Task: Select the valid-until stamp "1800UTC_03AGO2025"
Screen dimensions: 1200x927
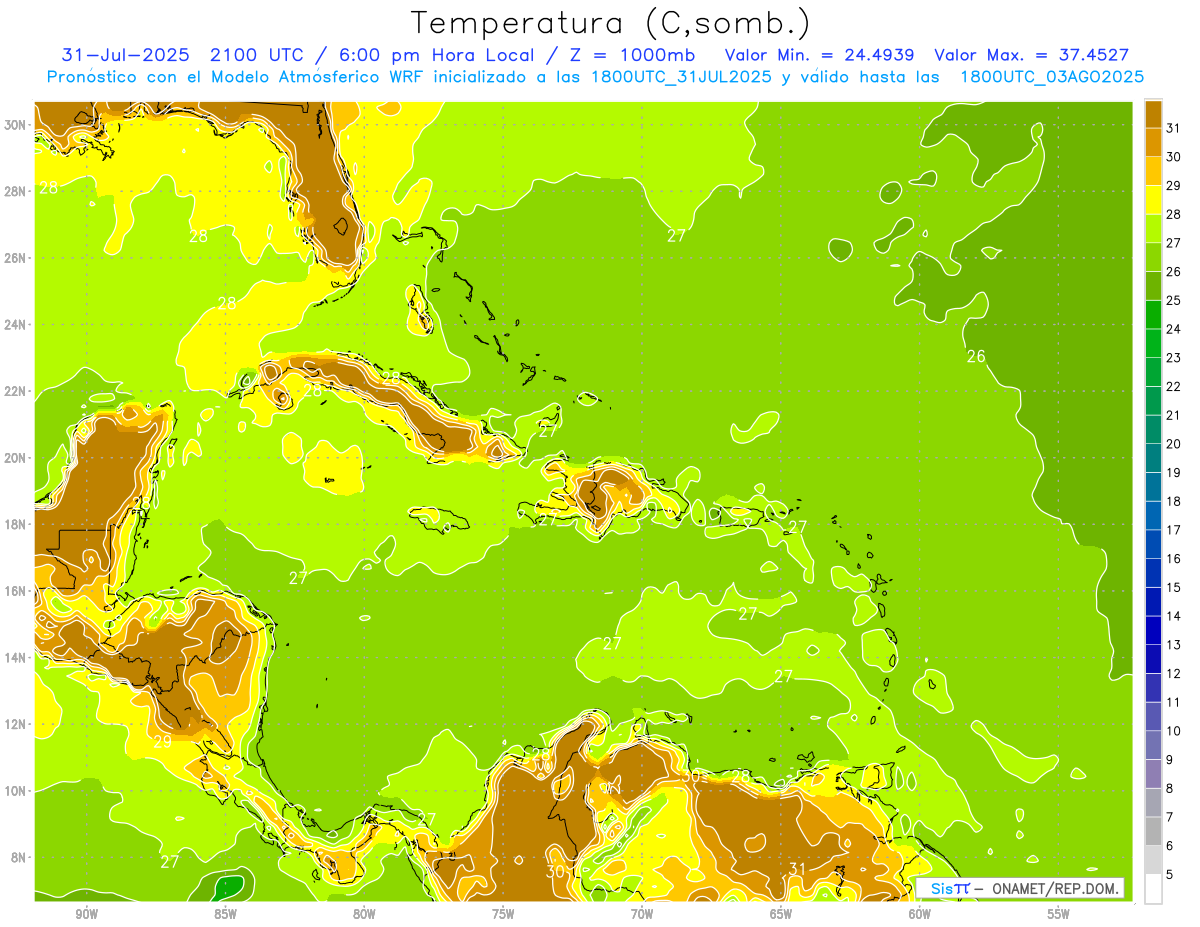Action: 1052,77
